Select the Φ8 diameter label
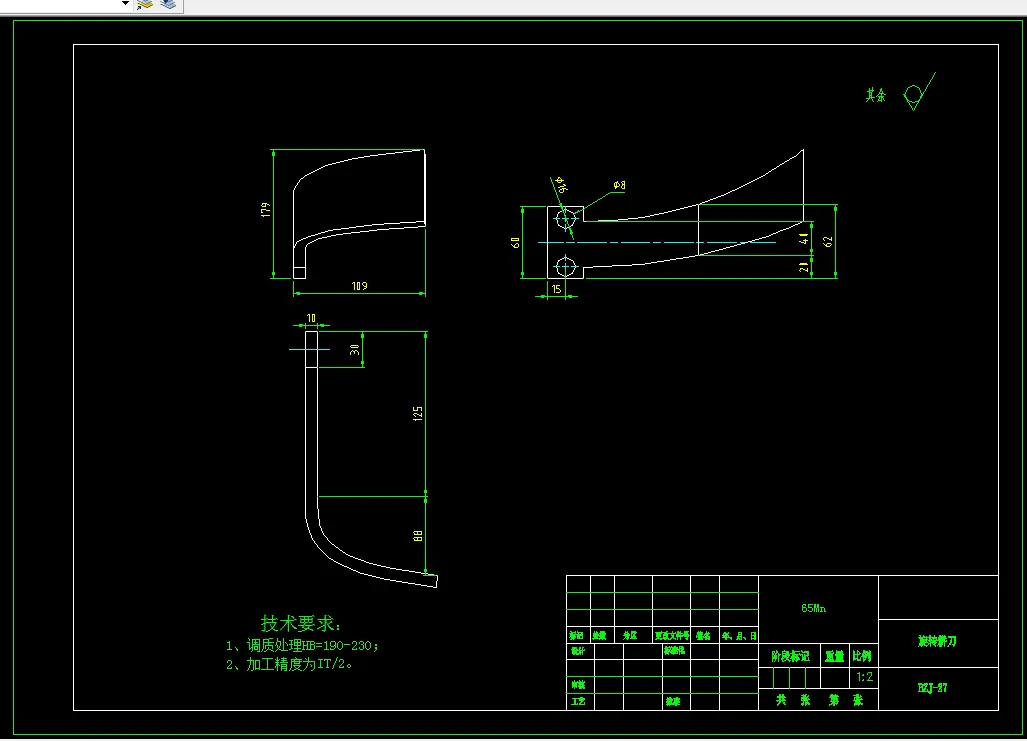The width and height of the screenshot is (1027, 741). (x=619, y=185)
